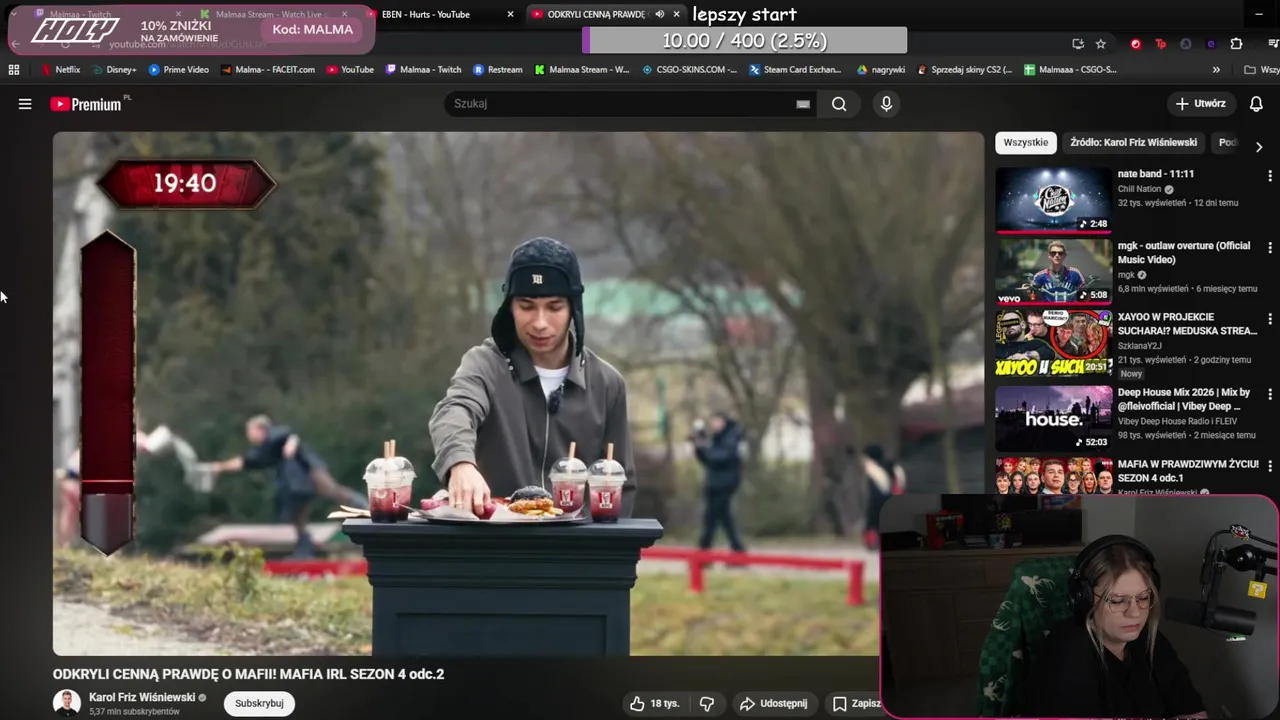Image resolution: width=1280 pixels, height=720 pixels.
Task: Click the Udostępnij share button
Action: pos(773,704)
